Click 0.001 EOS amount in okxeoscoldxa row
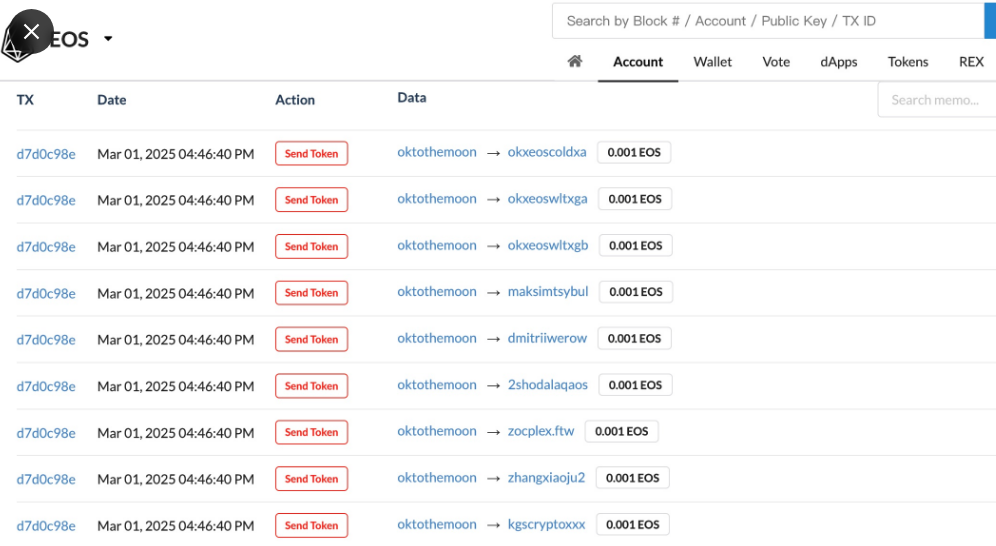 (634, 152)
